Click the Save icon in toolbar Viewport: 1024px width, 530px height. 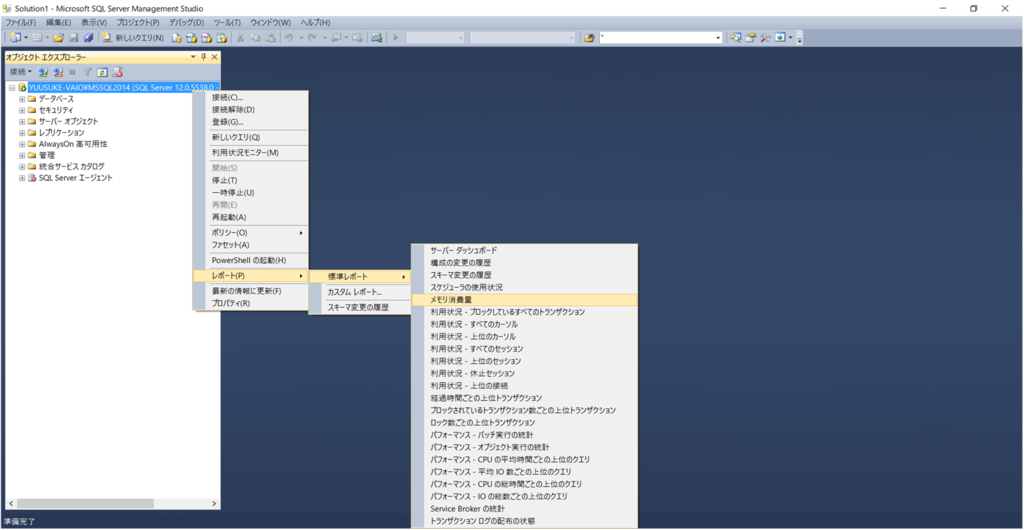click(74, 38)
